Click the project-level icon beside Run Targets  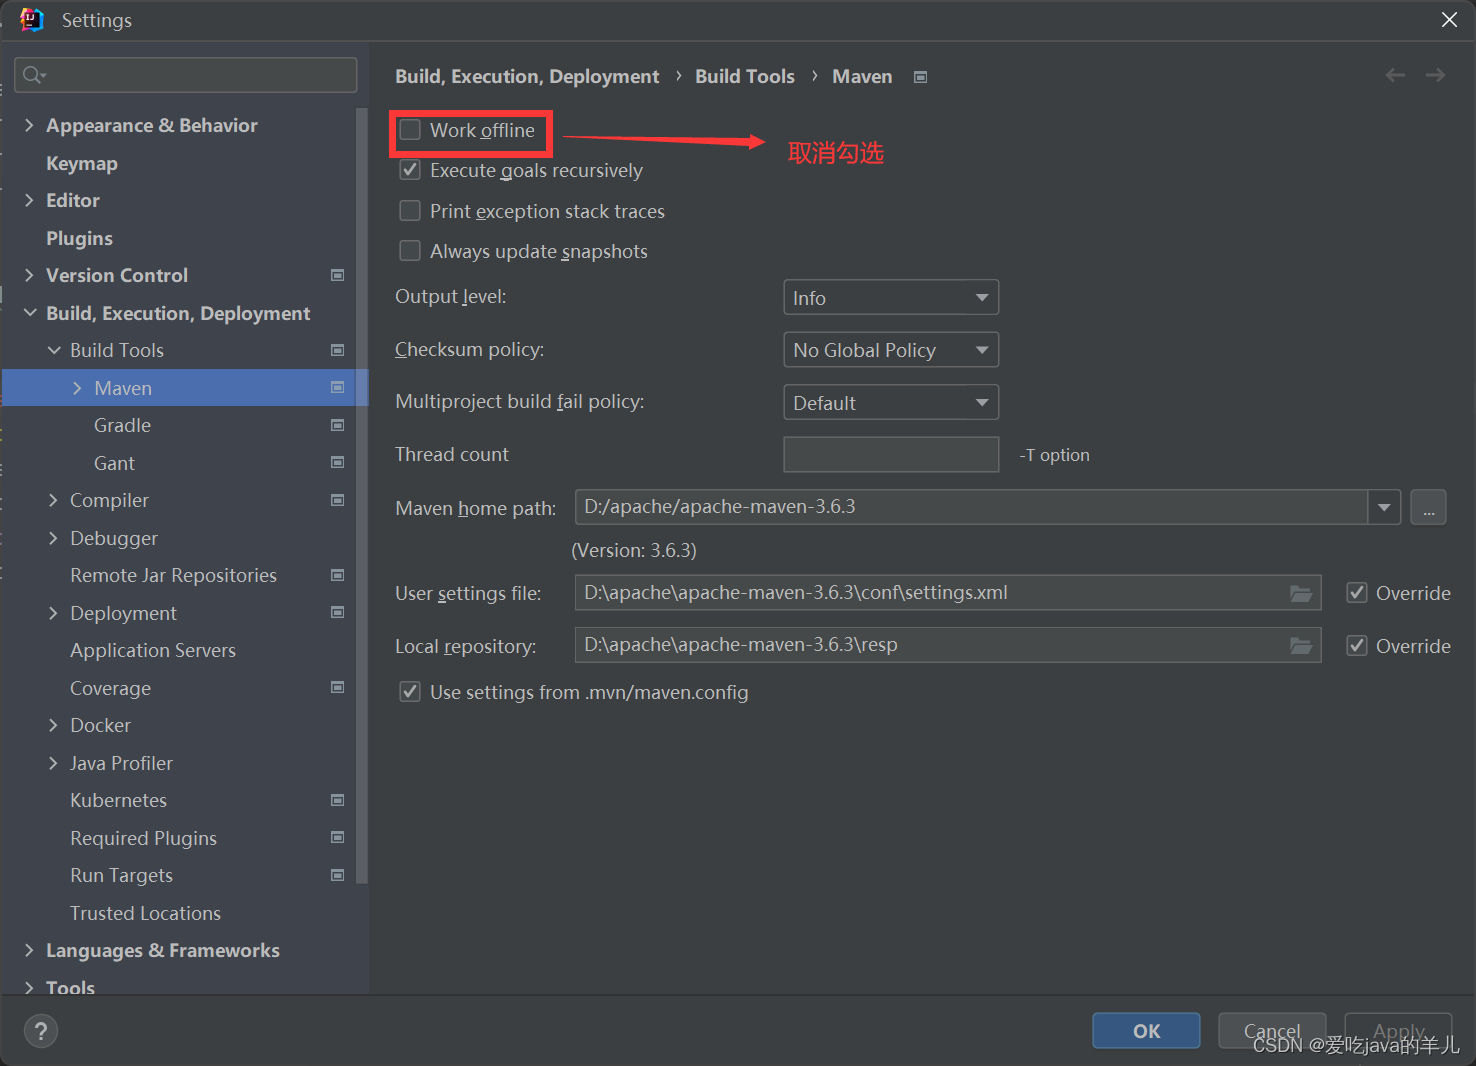tap(338, 875)
